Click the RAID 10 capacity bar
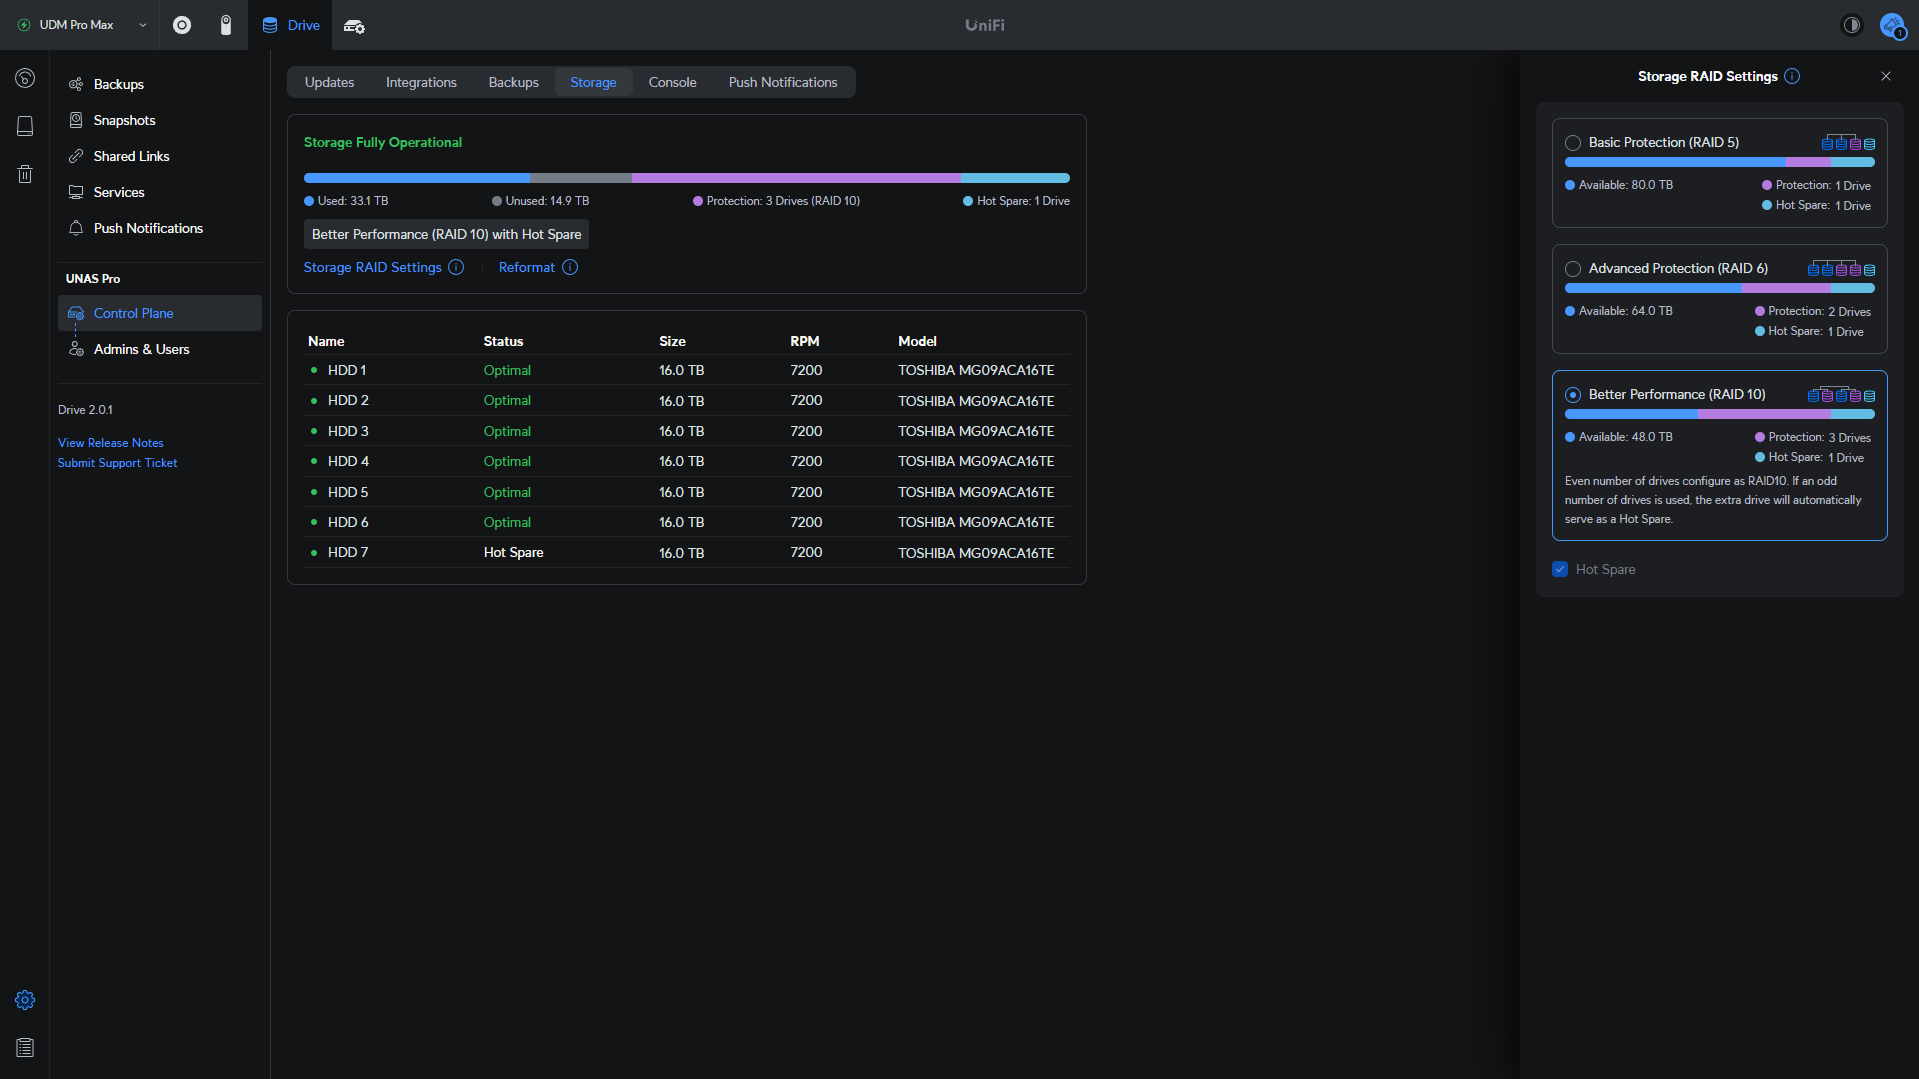The width and height of the screenshot is (1919, 1079). pyautogui.click(x=1719, y=414)
